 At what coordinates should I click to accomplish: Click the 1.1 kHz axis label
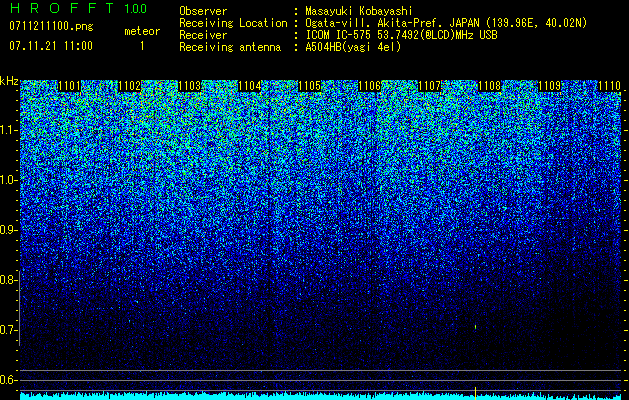tap(8, 130)
